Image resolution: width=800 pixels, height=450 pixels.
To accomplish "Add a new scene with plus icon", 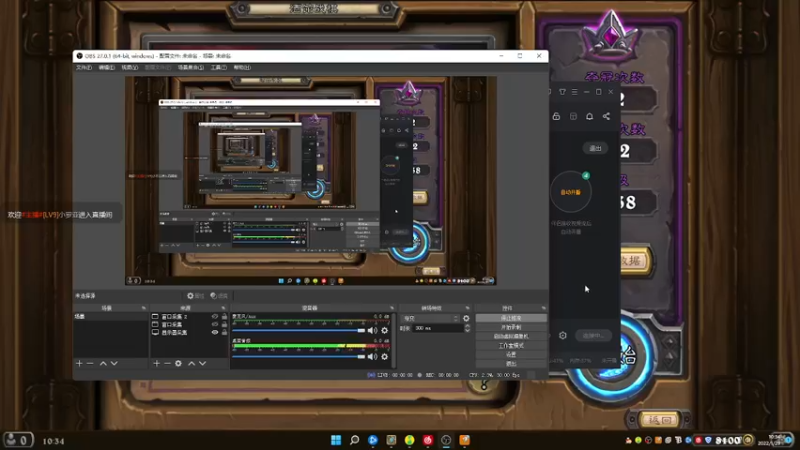I will (x=79, y=363).
